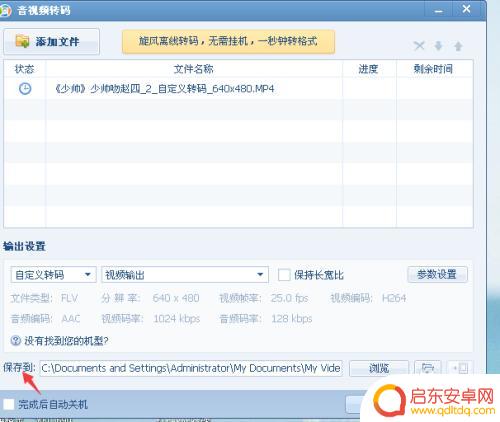Click the app logo in the title bar
Screen dimensions: 500x422
(5, 10)
